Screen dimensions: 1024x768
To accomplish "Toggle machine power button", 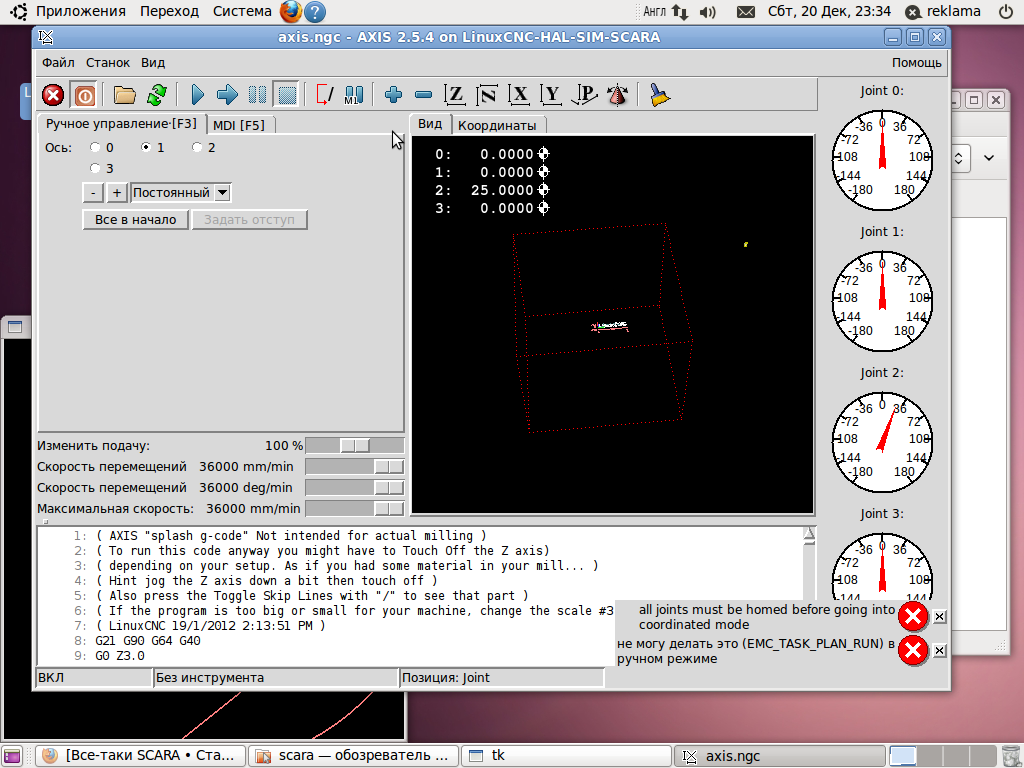I will coord(84,95).
